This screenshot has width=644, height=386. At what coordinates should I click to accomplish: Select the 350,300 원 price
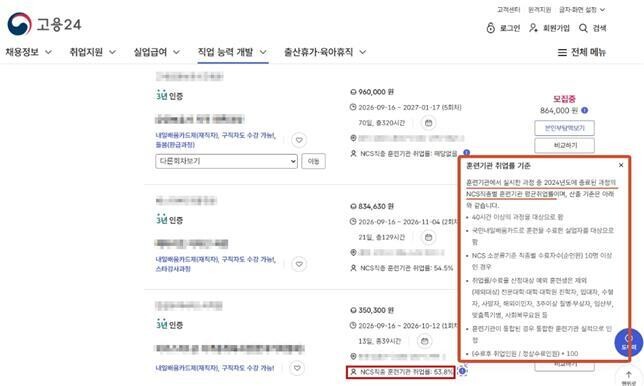click(376, 310)
